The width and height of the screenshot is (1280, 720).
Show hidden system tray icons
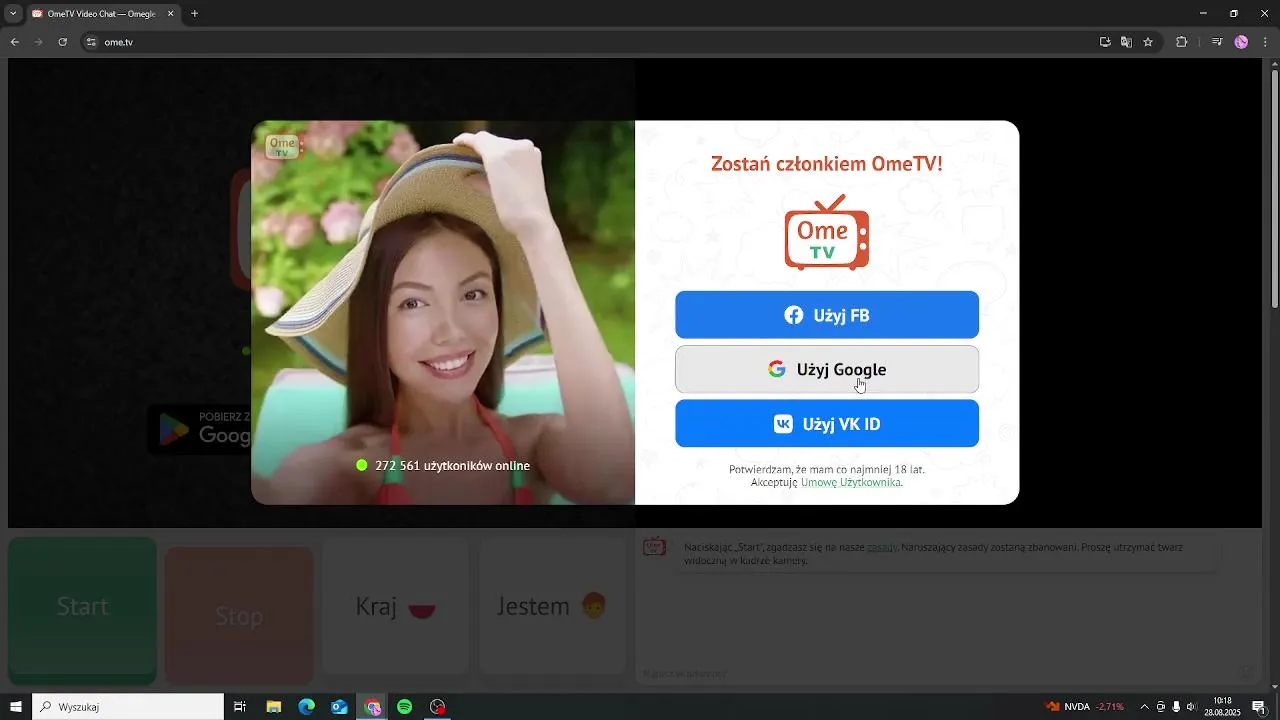1144,707
